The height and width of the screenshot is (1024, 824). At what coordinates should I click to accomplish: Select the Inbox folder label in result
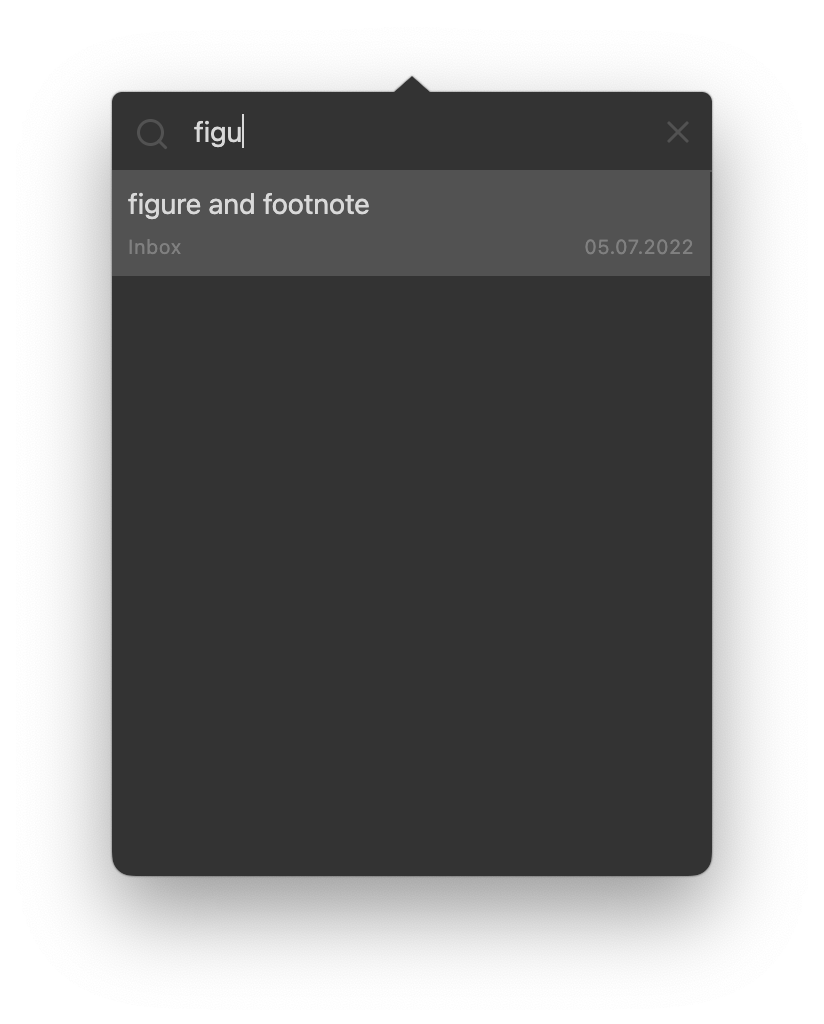click(x=154, y=247)
